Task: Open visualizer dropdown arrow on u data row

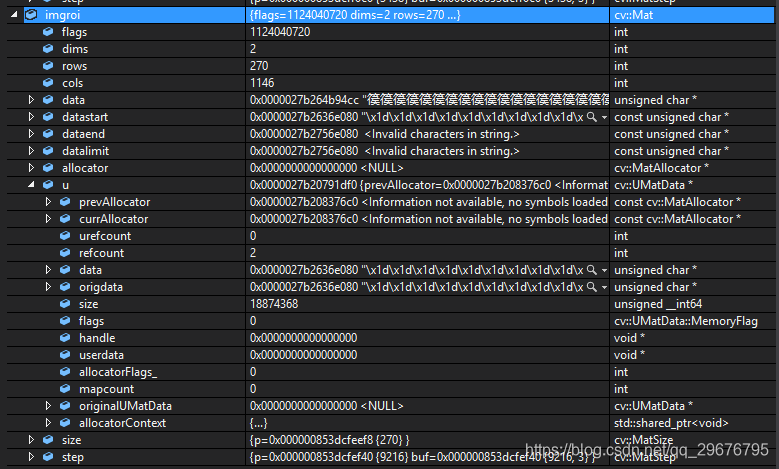Action: click(x=604, y=270)
